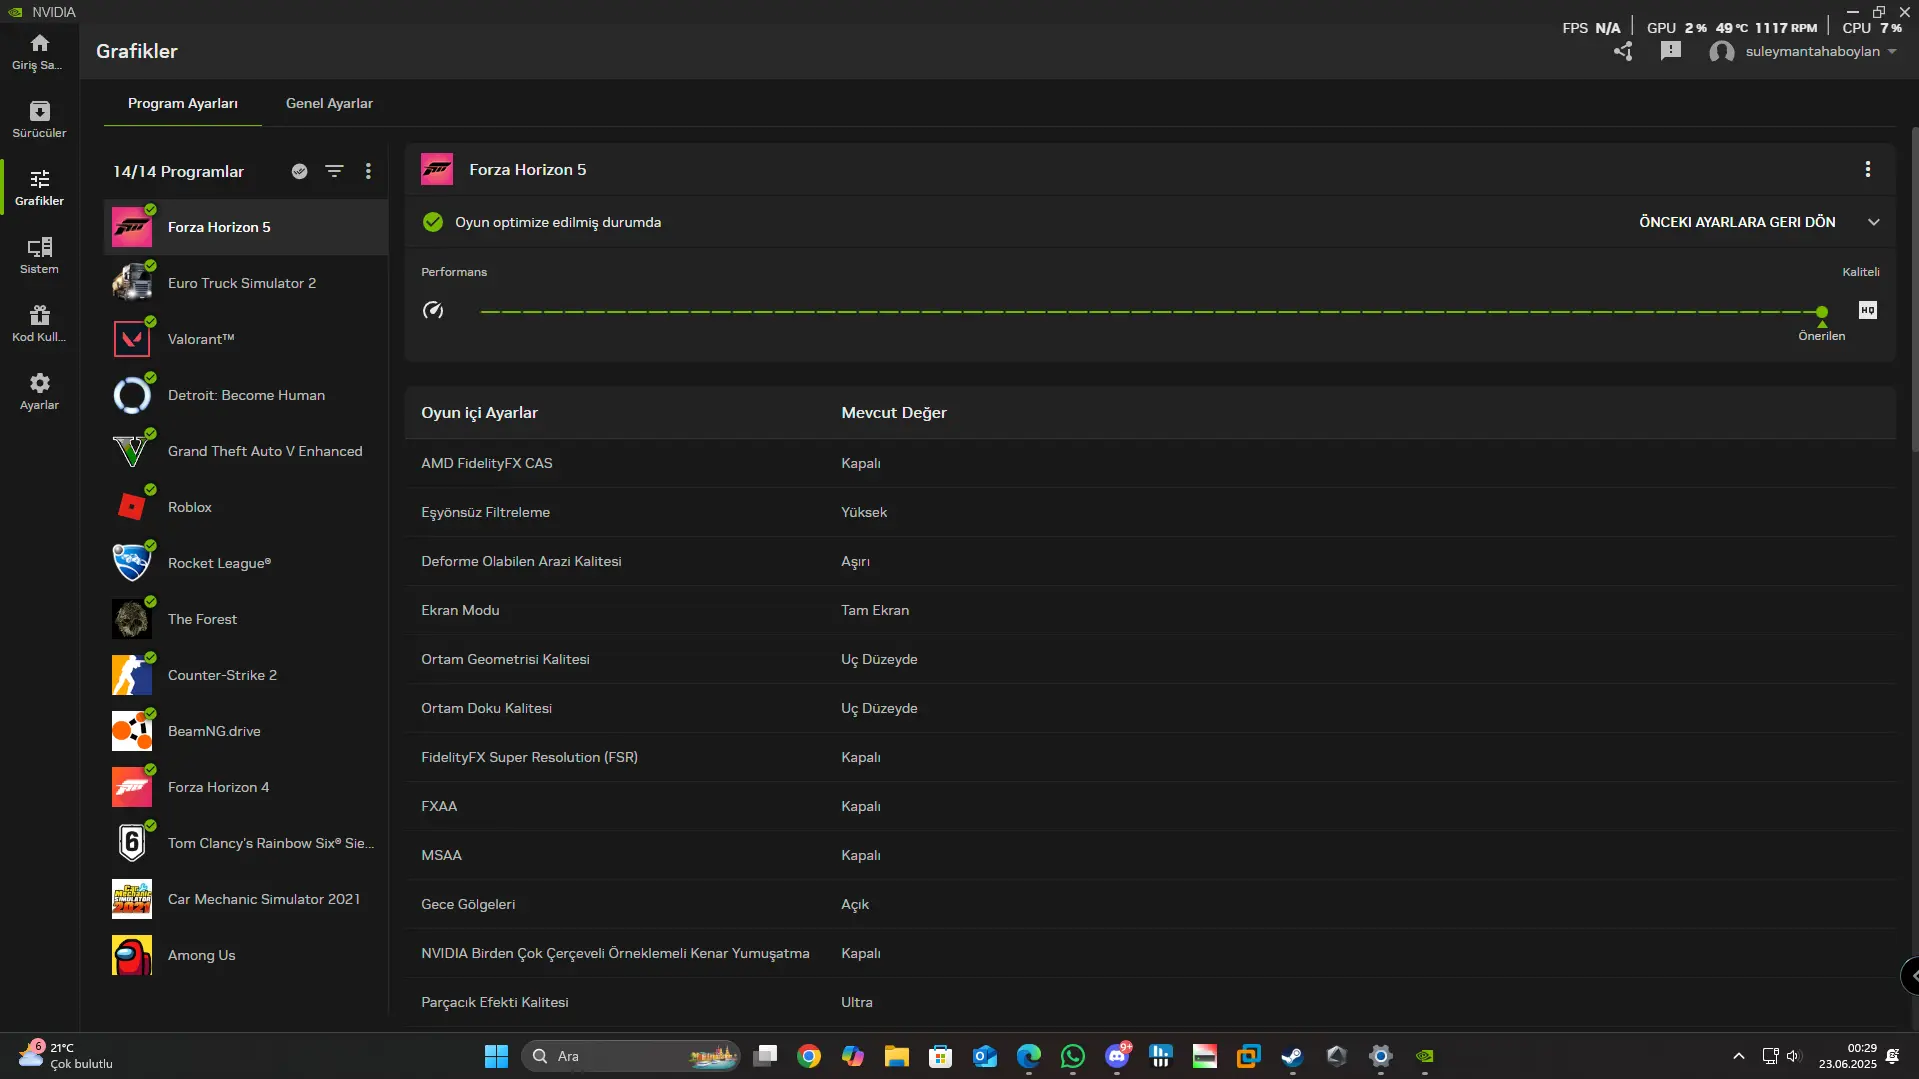
Task: Open the feedback notification icon
Action: [1671, 51]
